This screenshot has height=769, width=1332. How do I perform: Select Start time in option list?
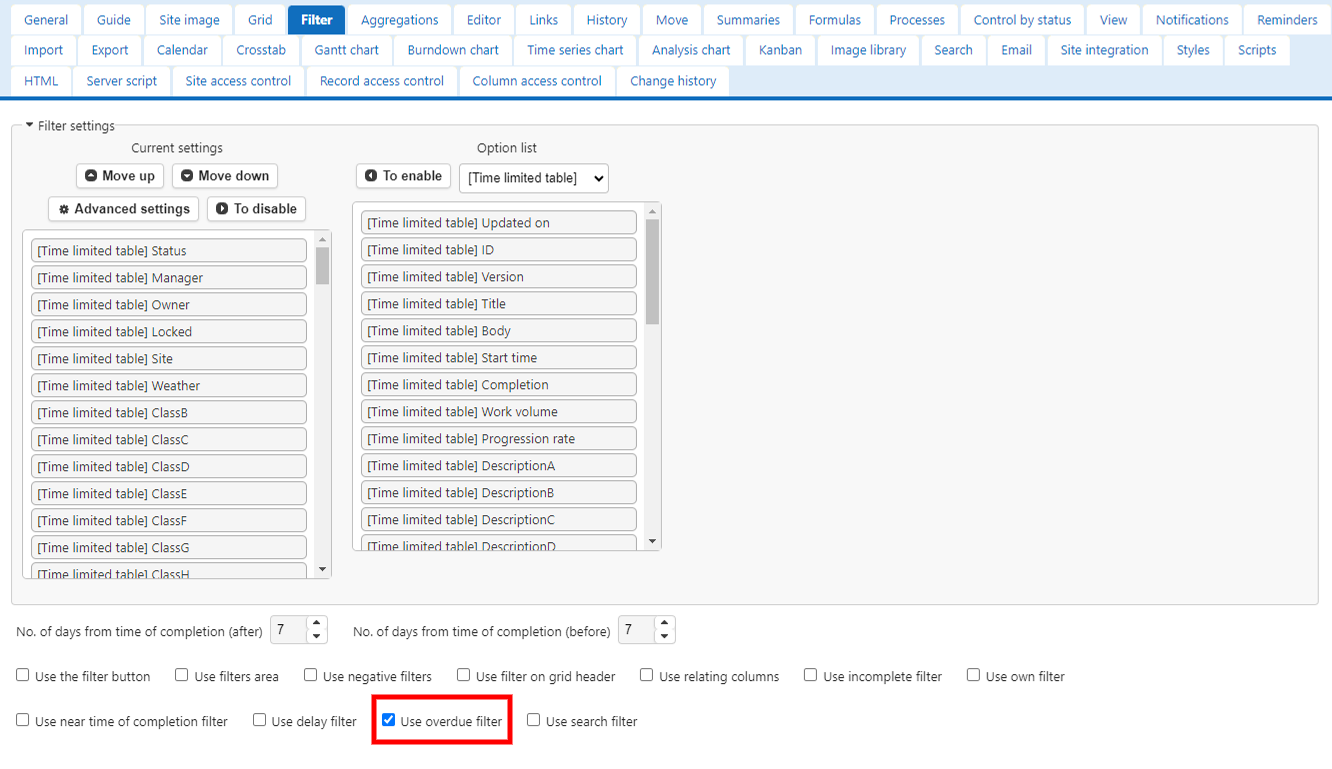tap(499, 358)
